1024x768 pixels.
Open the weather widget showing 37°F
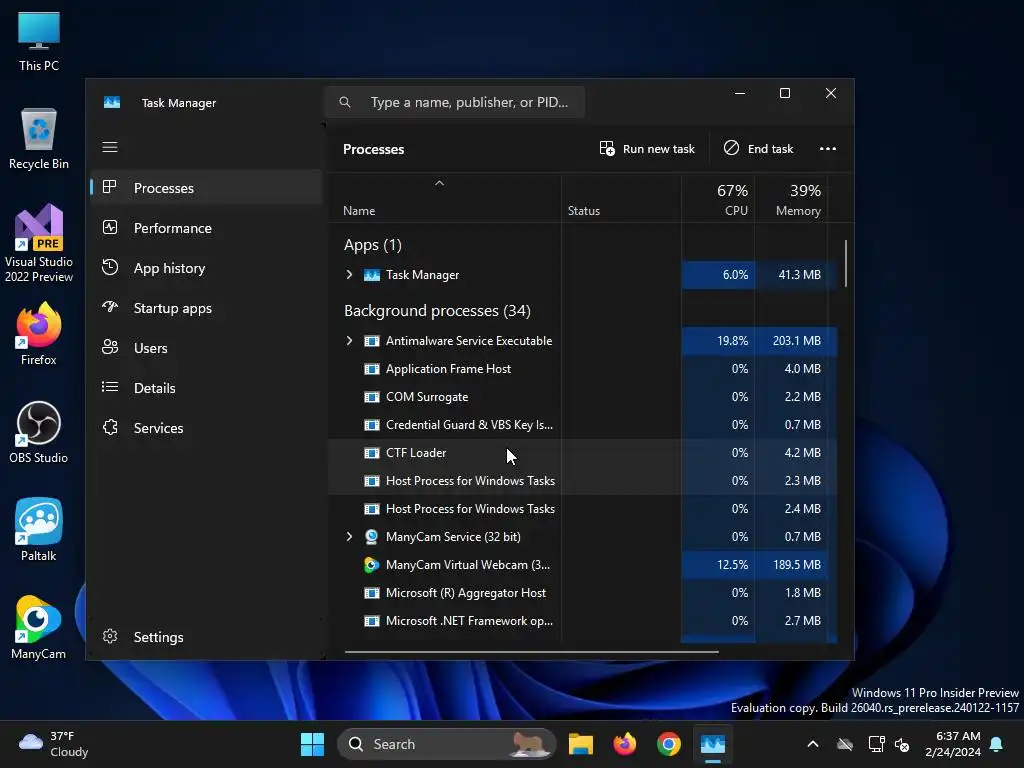click(x=54, y=744)
